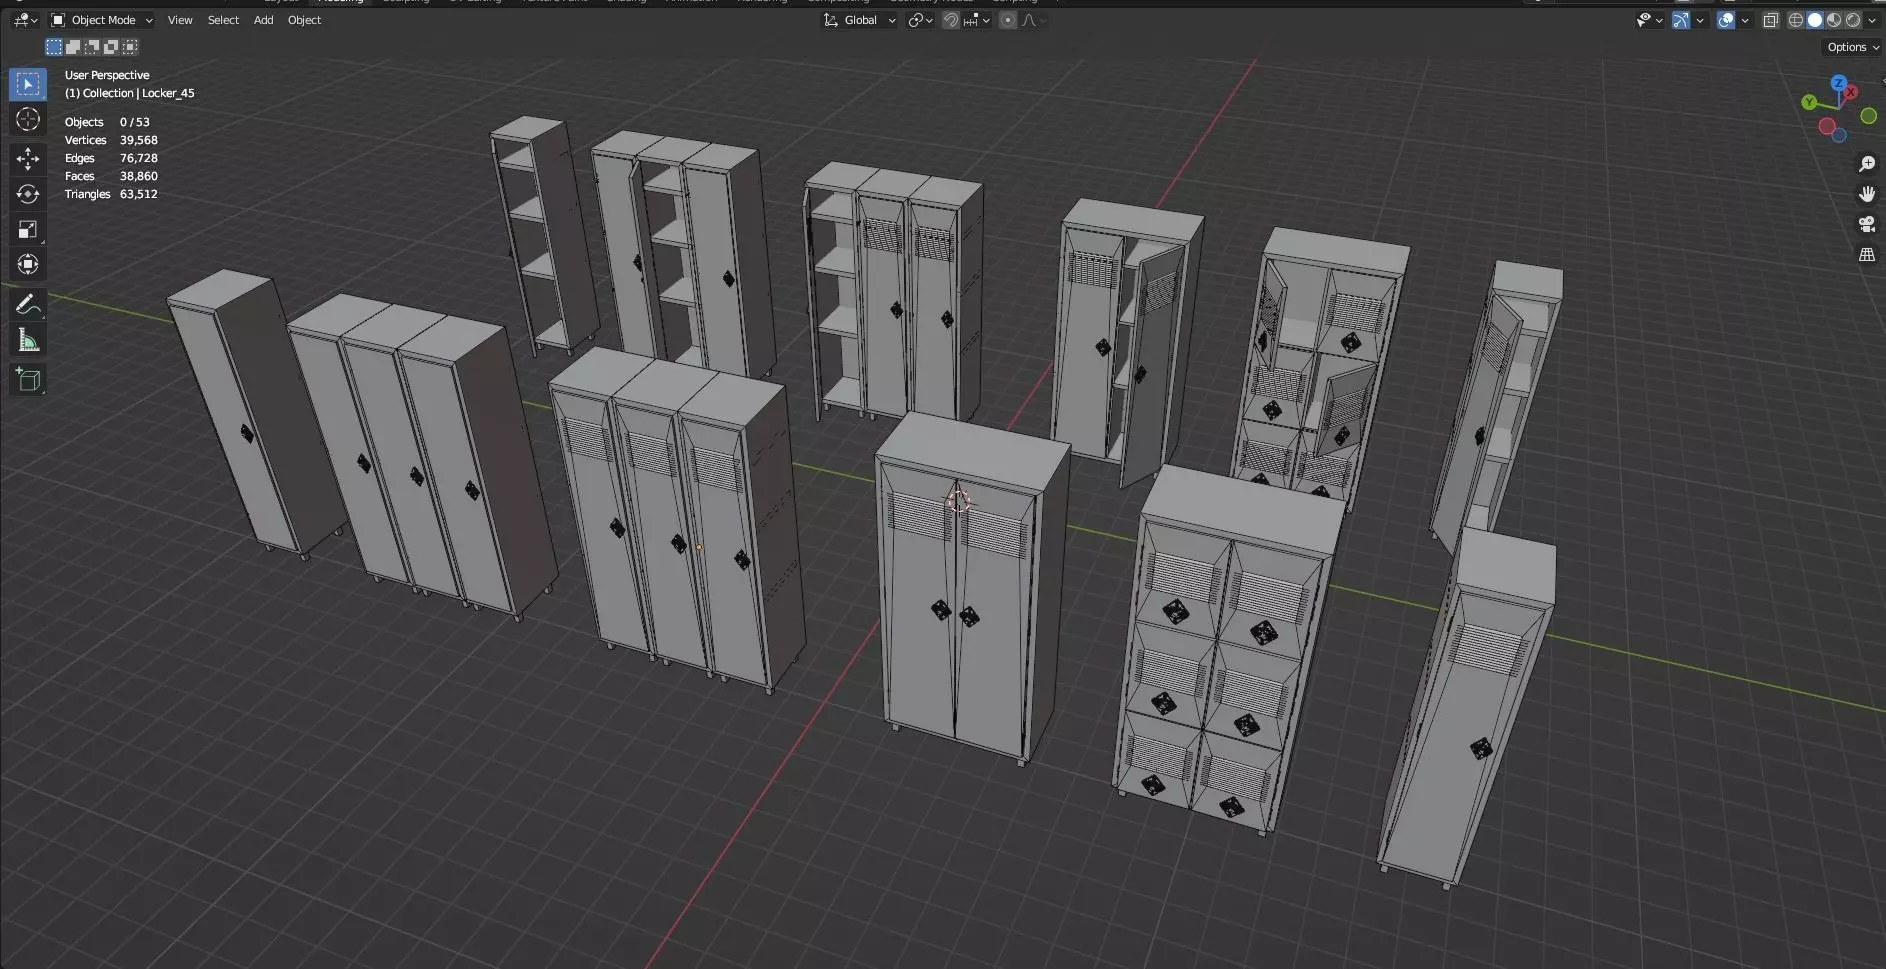The width and height of the screenshot is (1886, 969).
Task: Open selectability and visibility eye dropdown
Action: (1649, 20)
